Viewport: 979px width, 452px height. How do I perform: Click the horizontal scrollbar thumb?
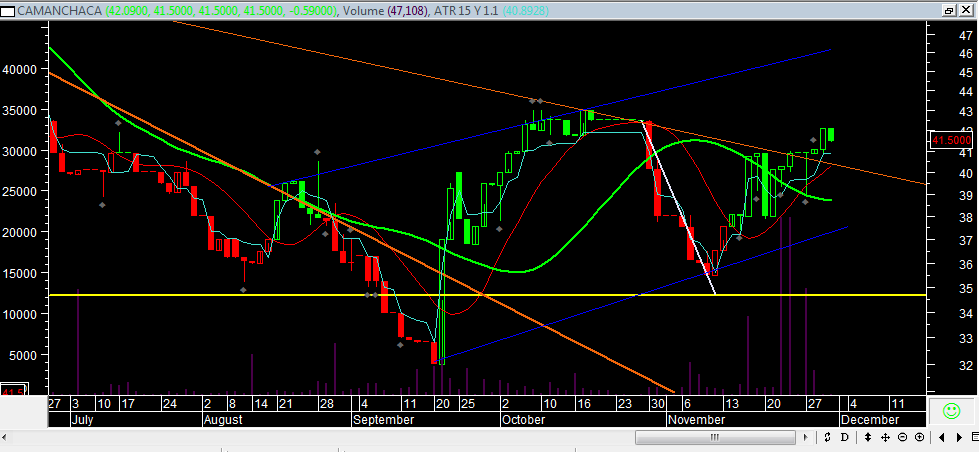(x=716, y=437)
